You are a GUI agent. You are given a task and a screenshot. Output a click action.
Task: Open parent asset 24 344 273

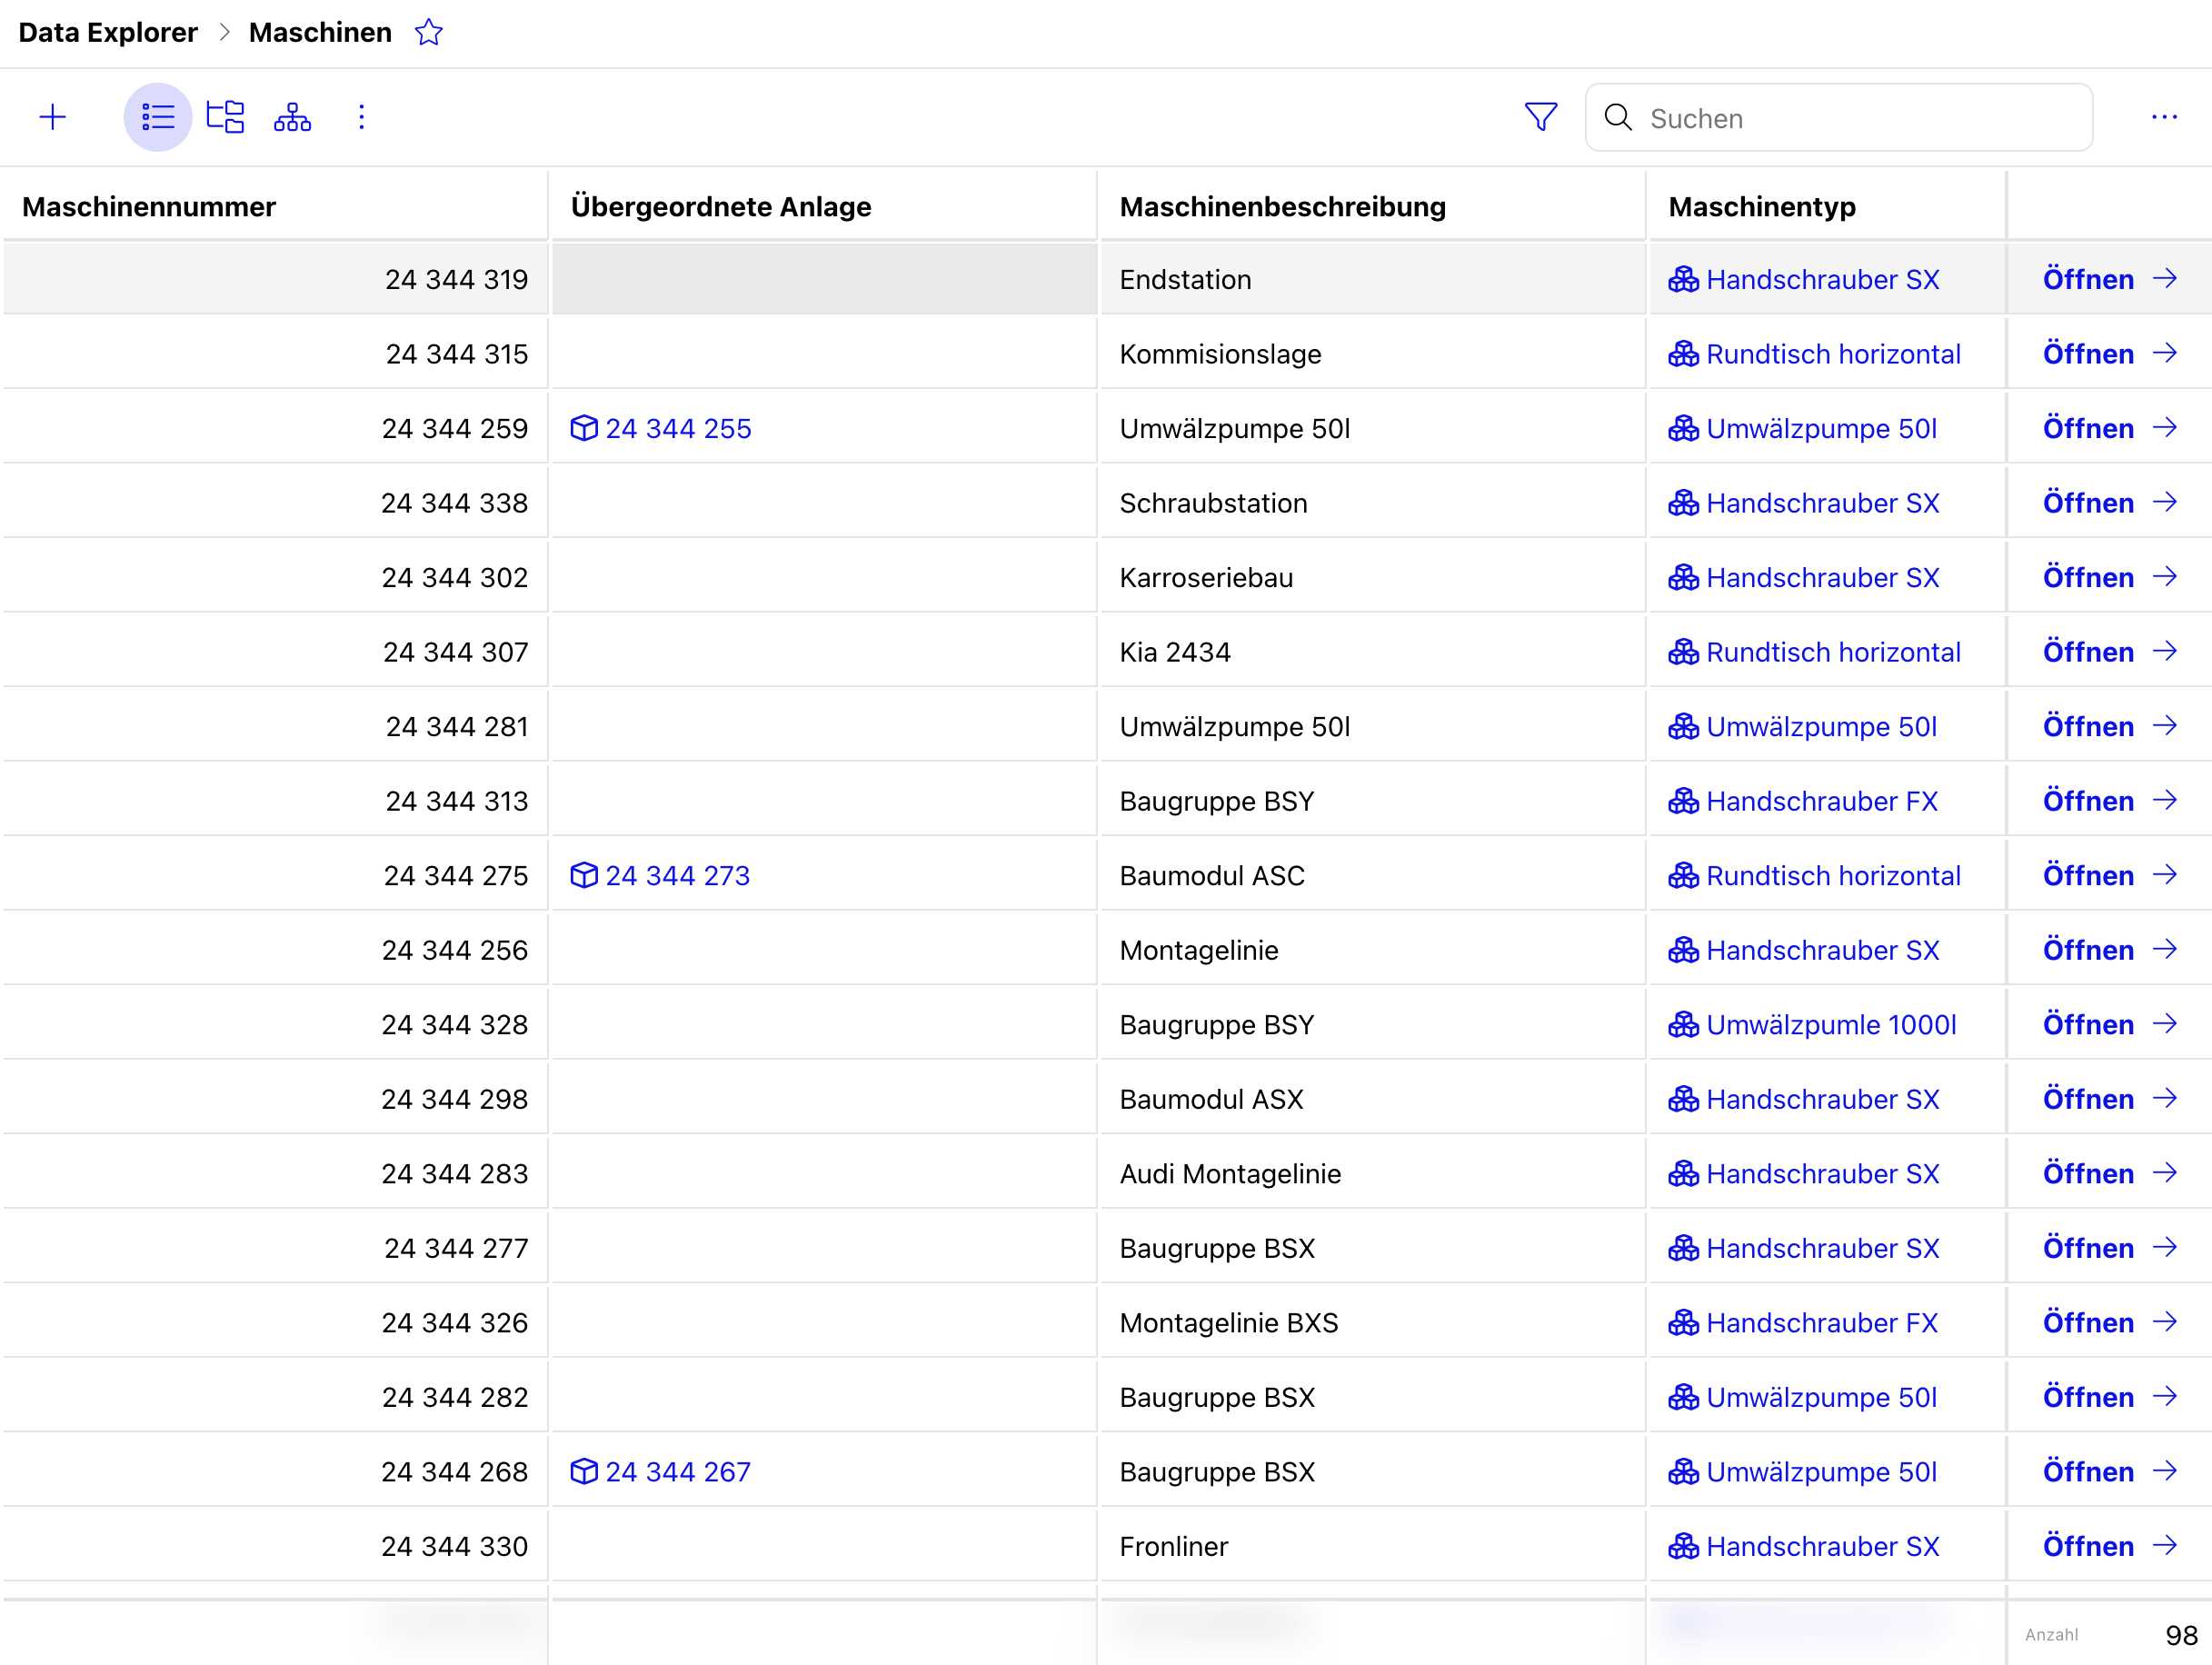coord(660,876)
